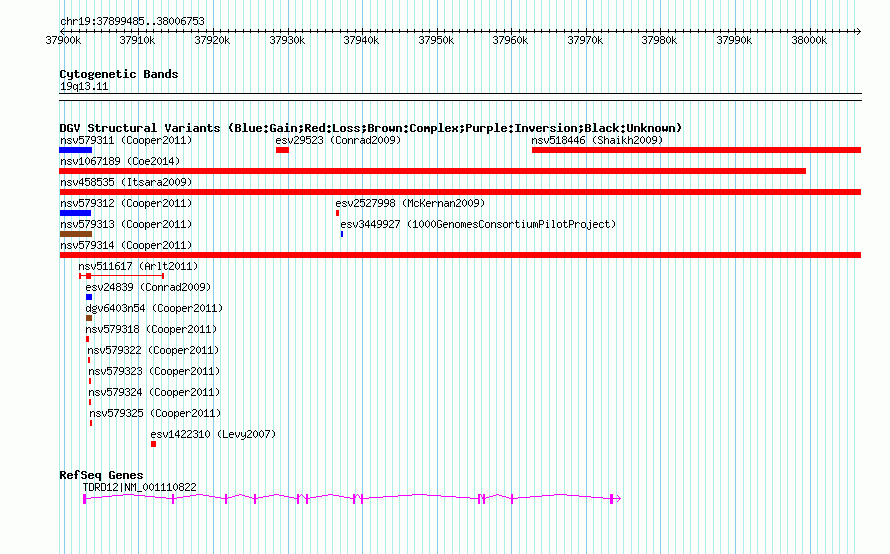
Task: Open the nsv579324 (Cooper2011) label
Action: click(x=154, y=392)
